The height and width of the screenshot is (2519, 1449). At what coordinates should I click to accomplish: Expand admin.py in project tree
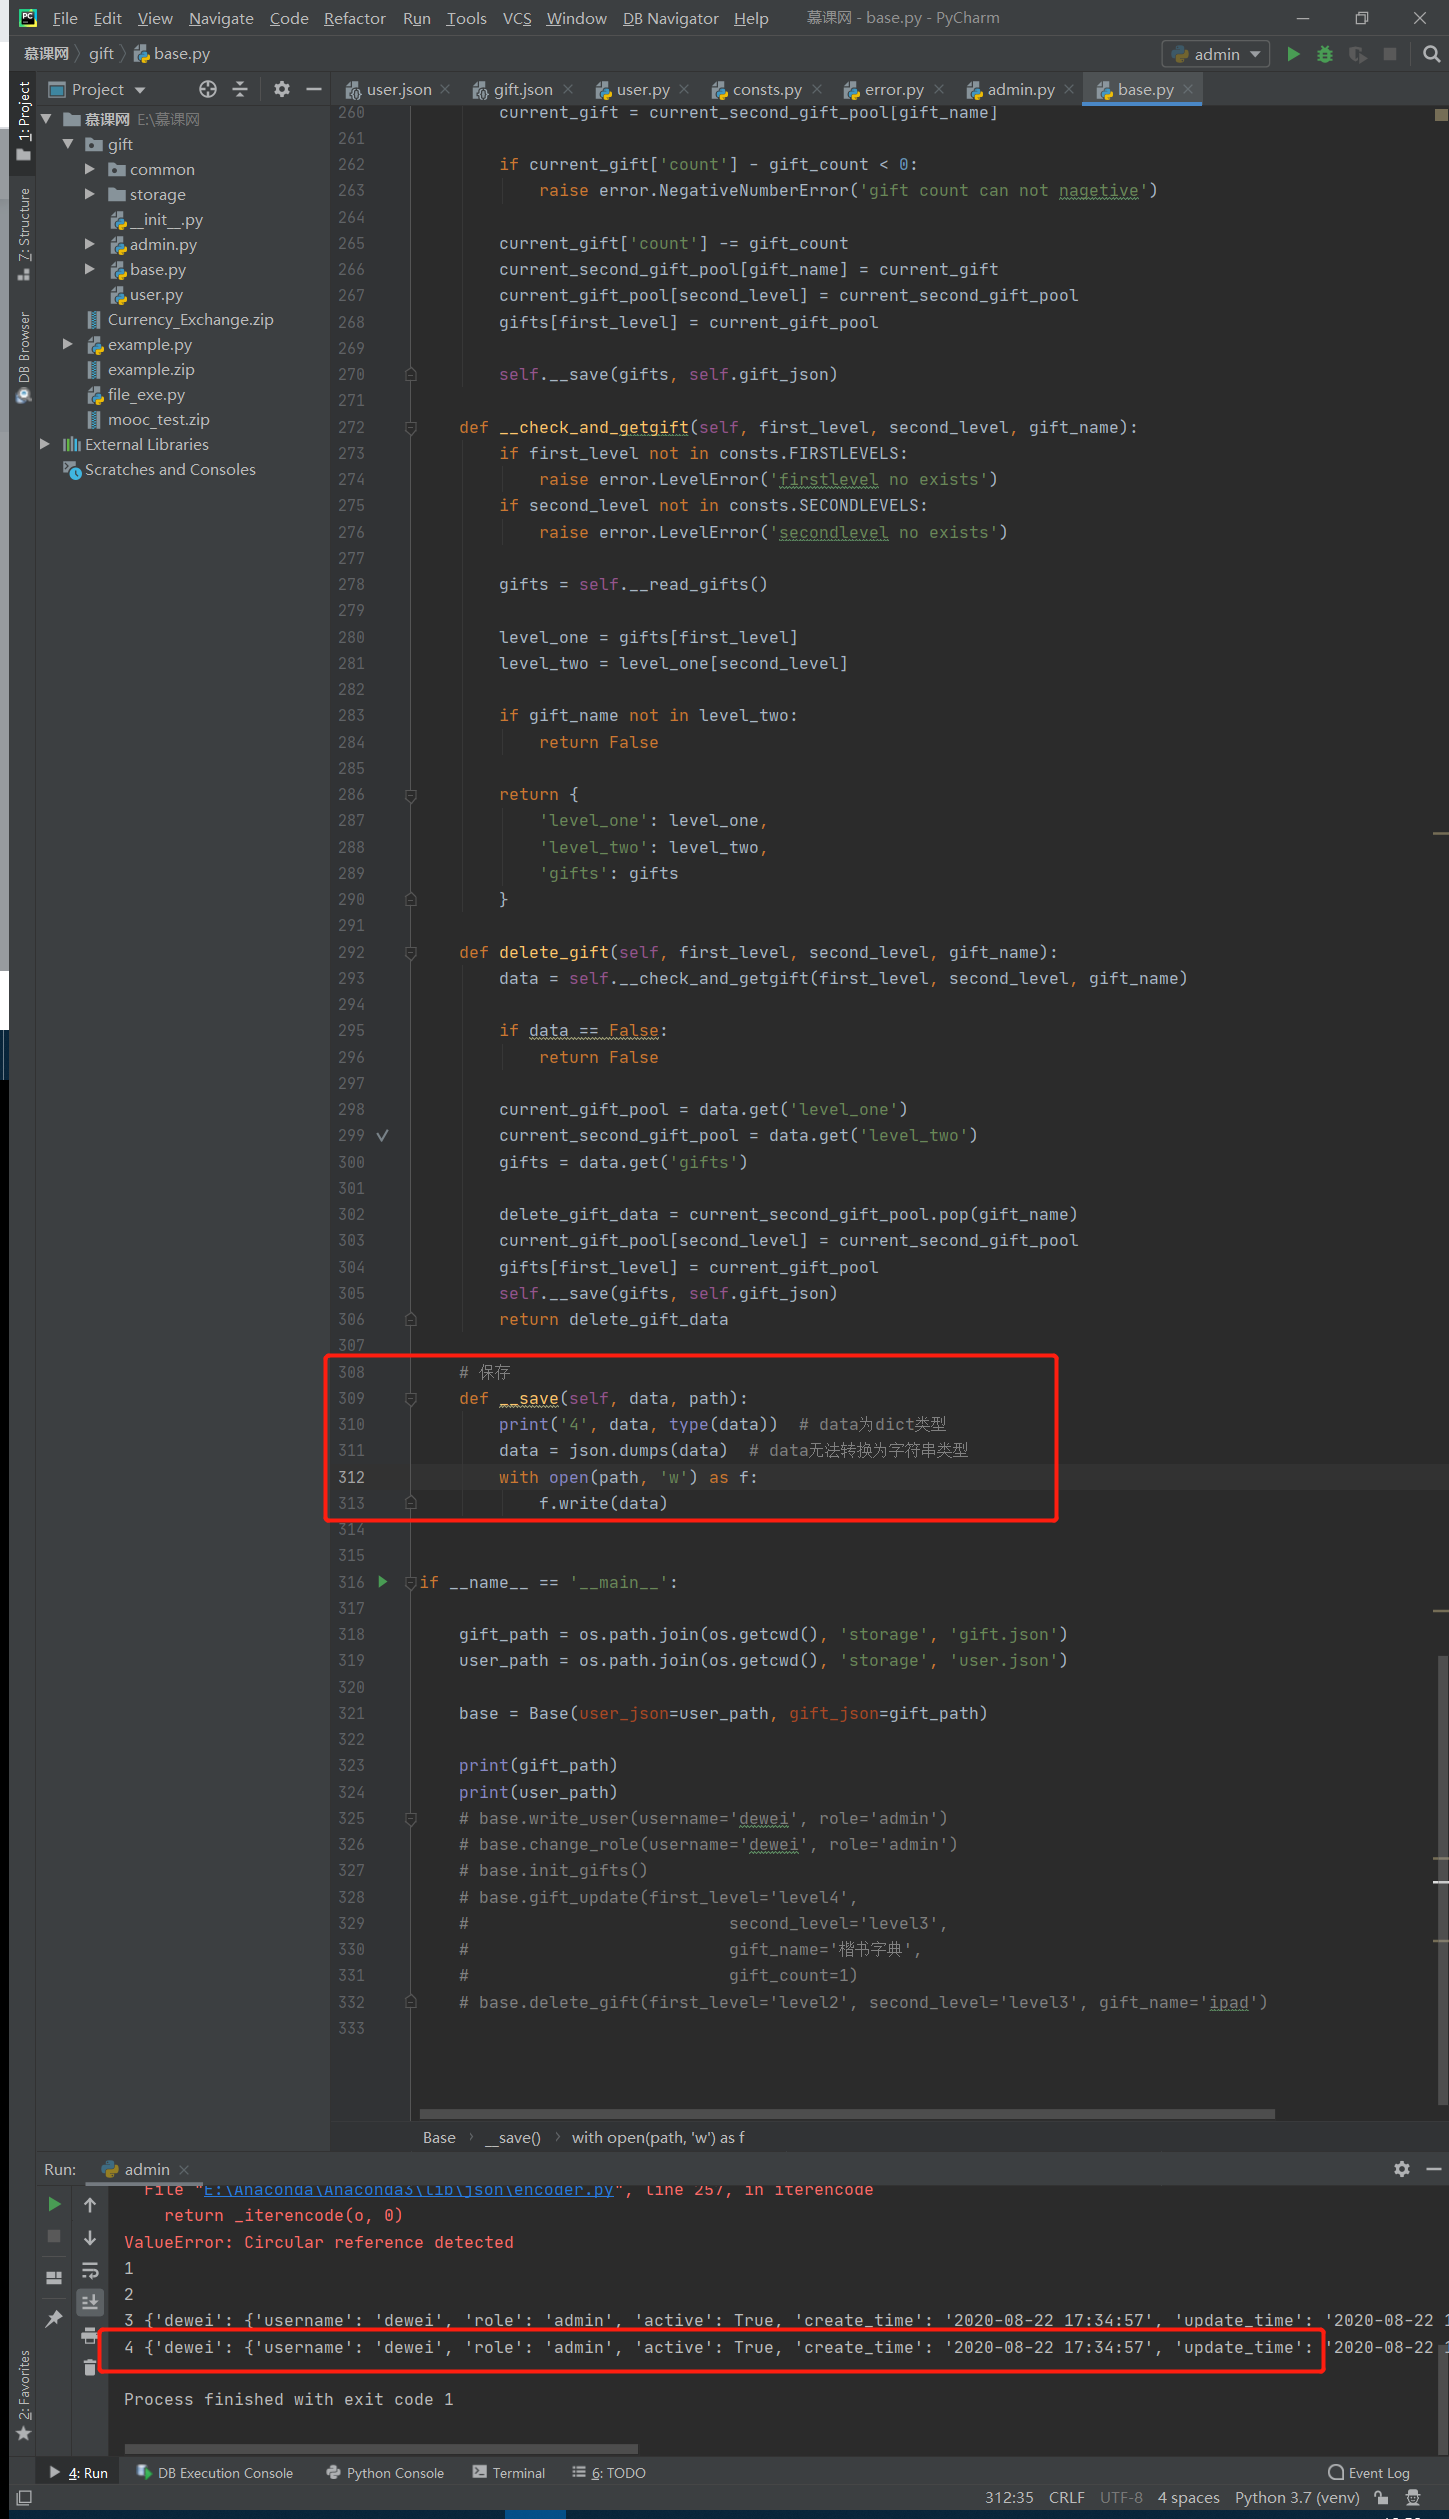click(90, 244)
